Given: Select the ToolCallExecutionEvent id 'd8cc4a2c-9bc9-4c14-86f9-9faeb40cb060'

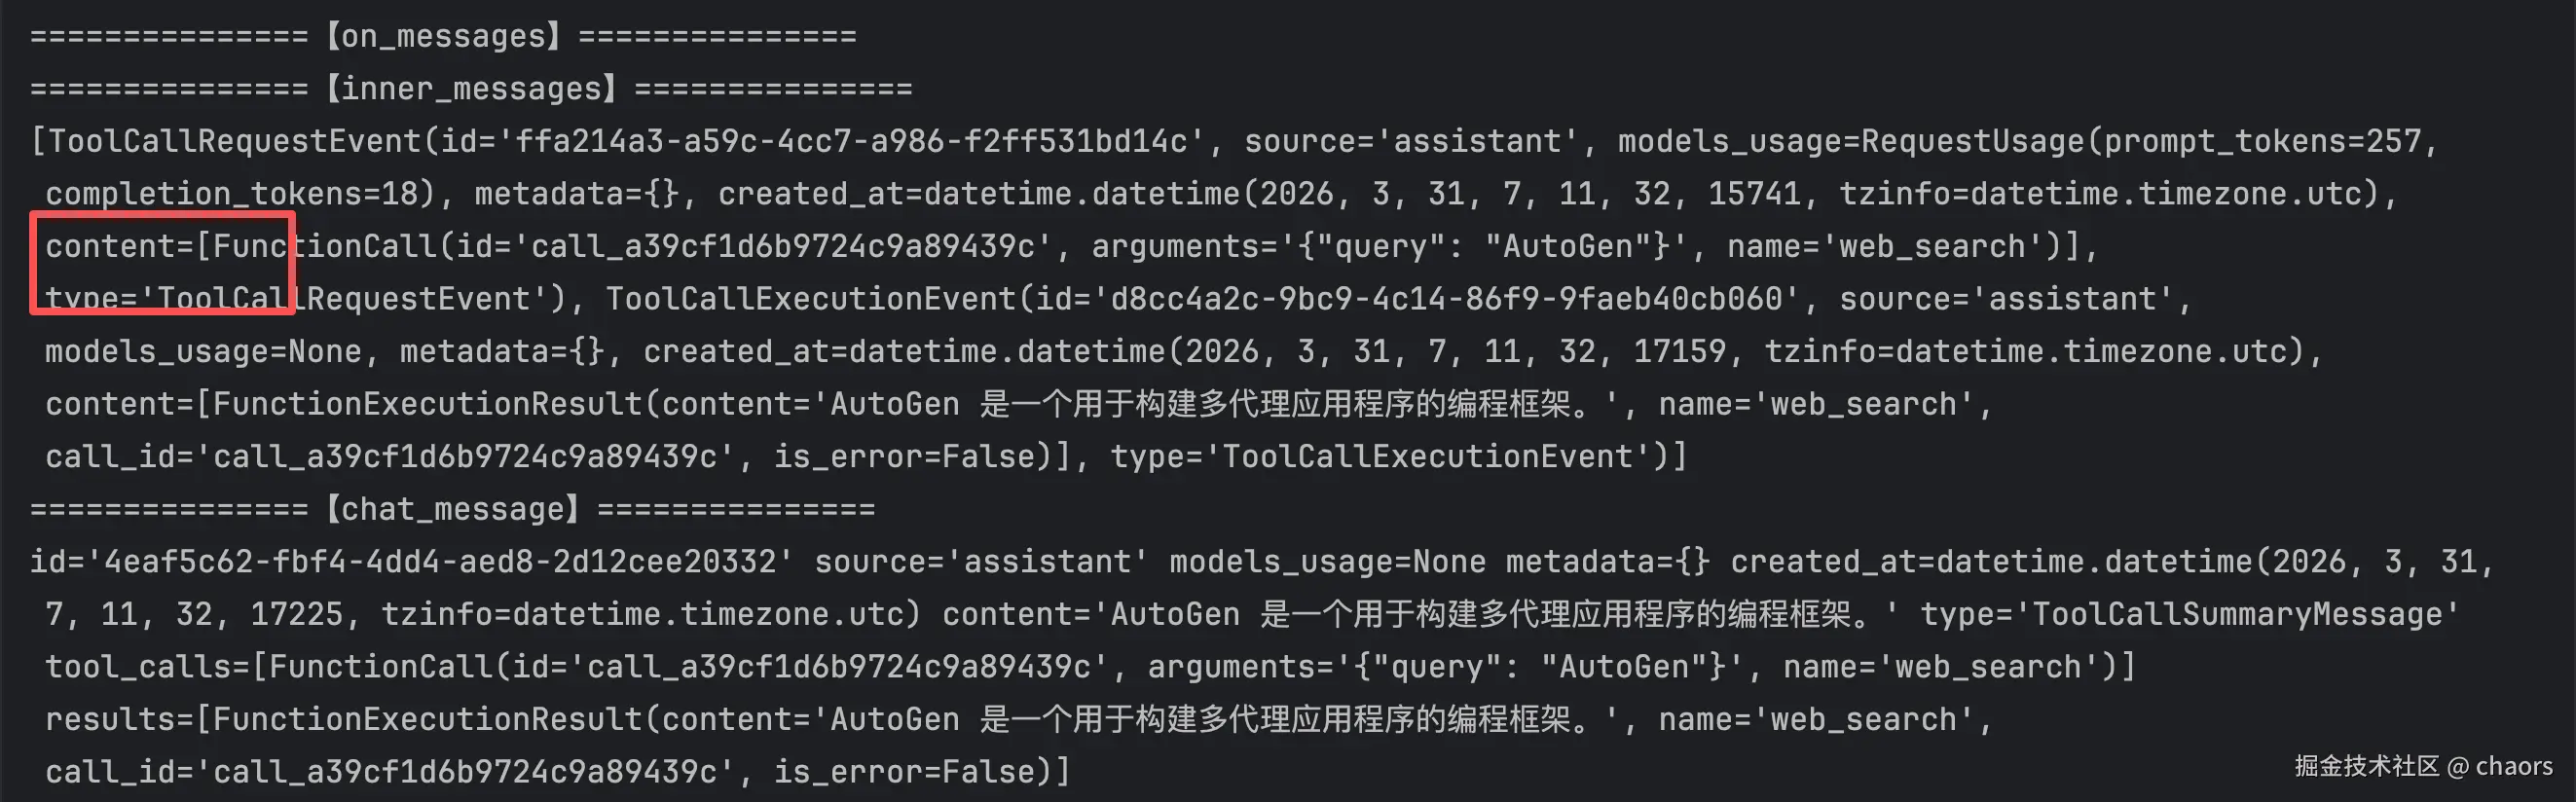Looking at the screenshot, I should click(1446, 299).
